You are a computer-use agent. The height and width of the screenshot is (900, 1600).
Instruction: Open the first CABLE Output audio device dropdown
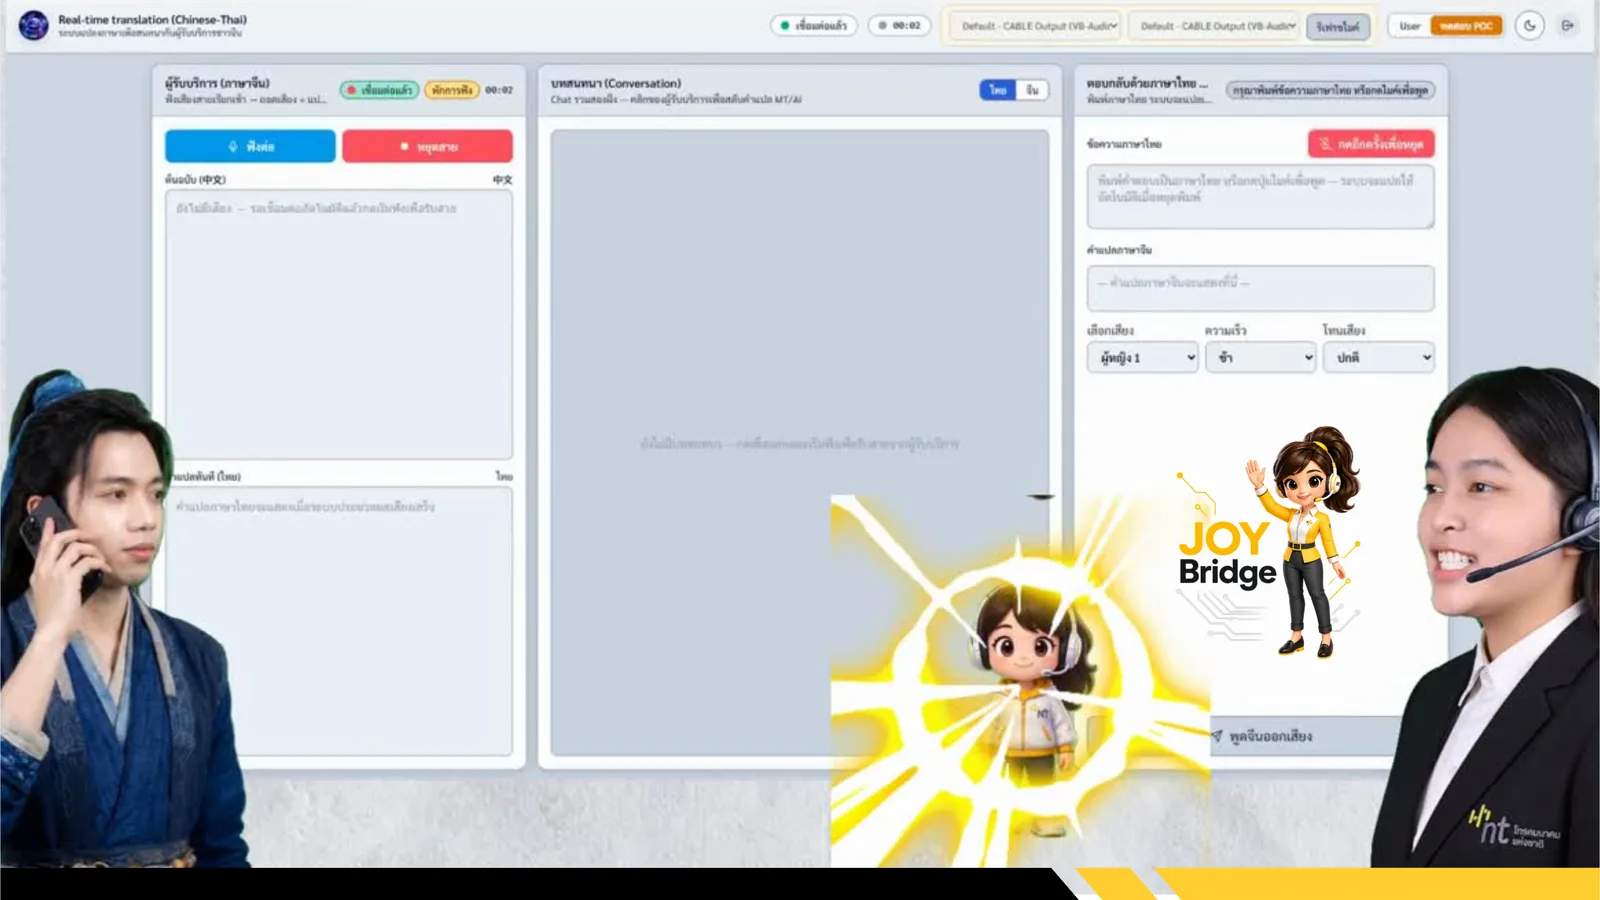(x=1037, y=26)
